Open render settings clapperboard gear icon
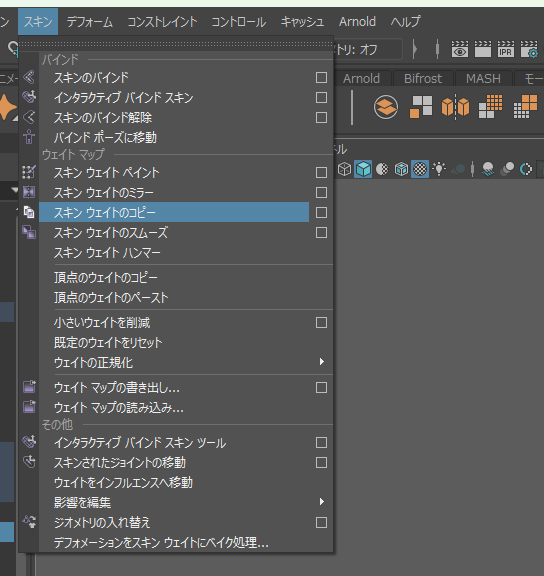The width and height of the screenshot is (544, 576). (x=529, y=49)
